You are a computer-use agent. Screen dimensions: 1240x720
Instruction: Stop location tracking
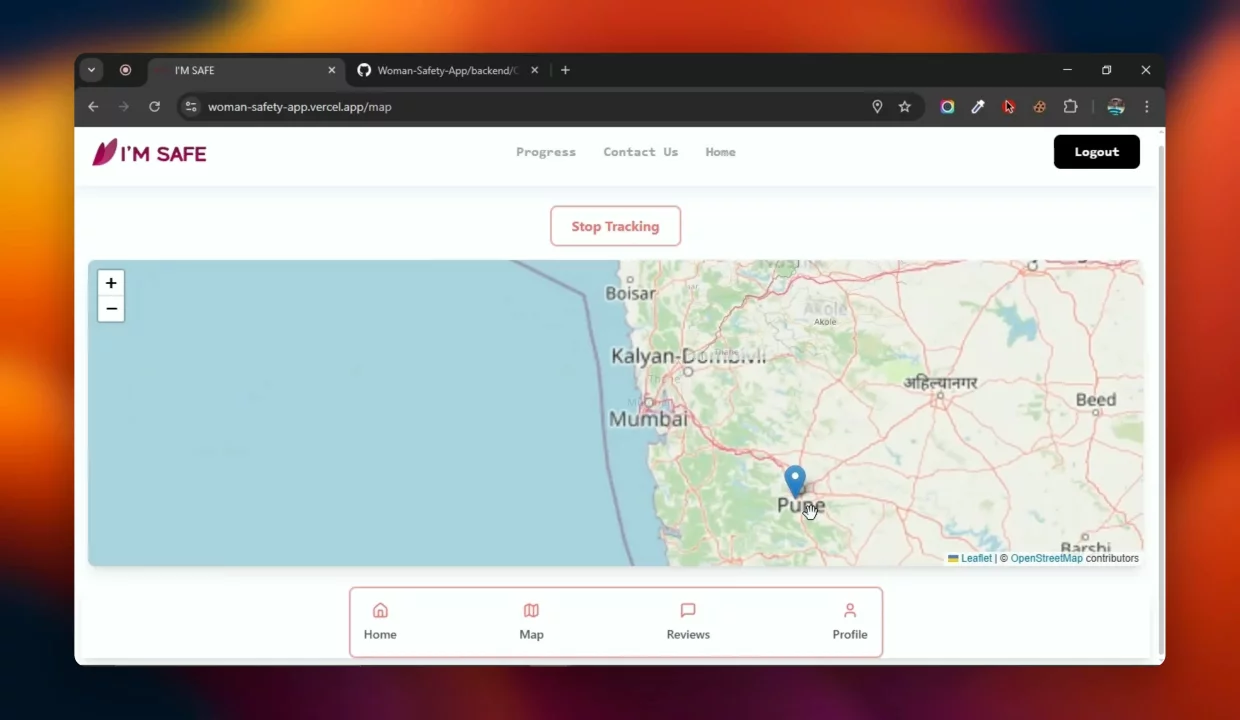615,226
